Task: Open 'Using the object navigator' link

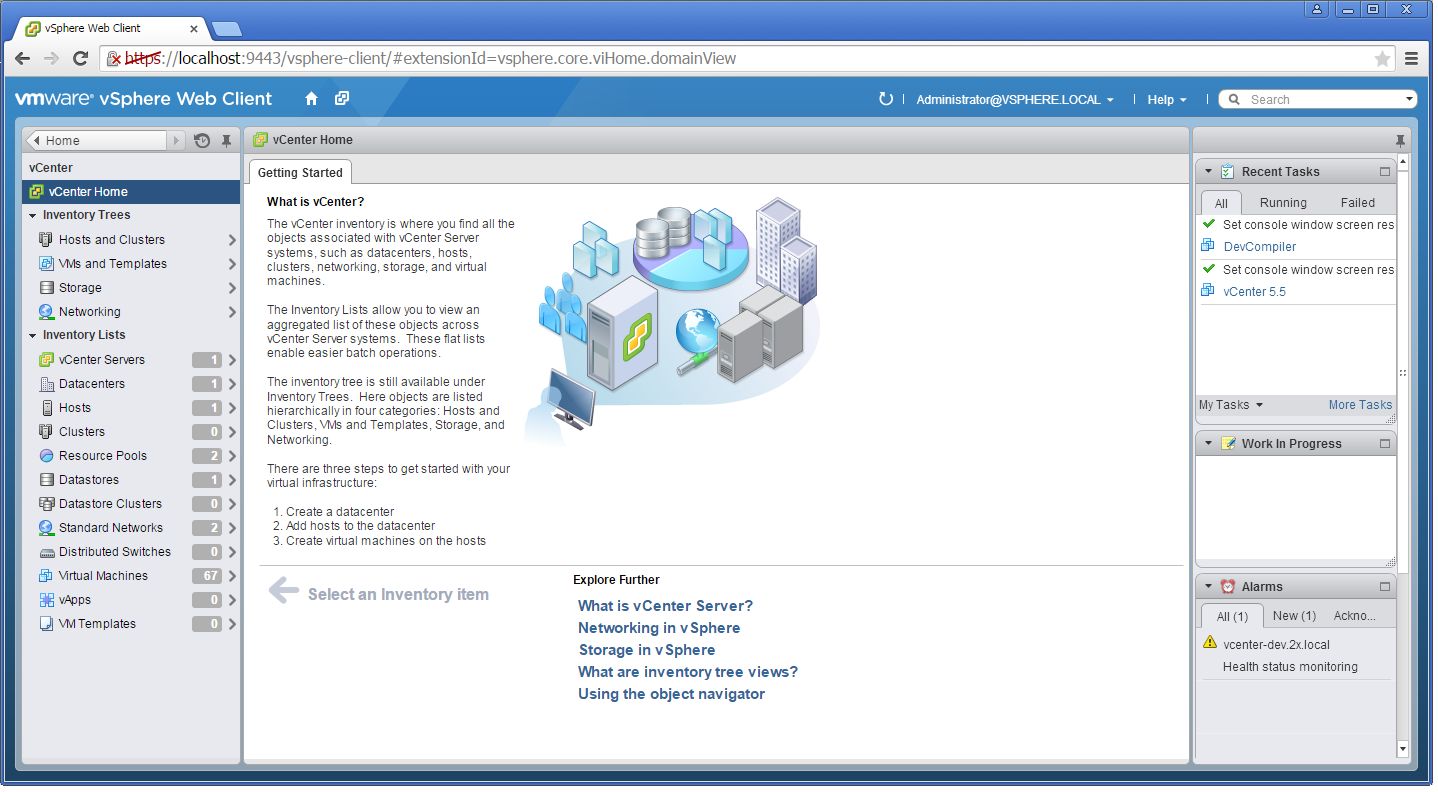Action: [671, 694]
